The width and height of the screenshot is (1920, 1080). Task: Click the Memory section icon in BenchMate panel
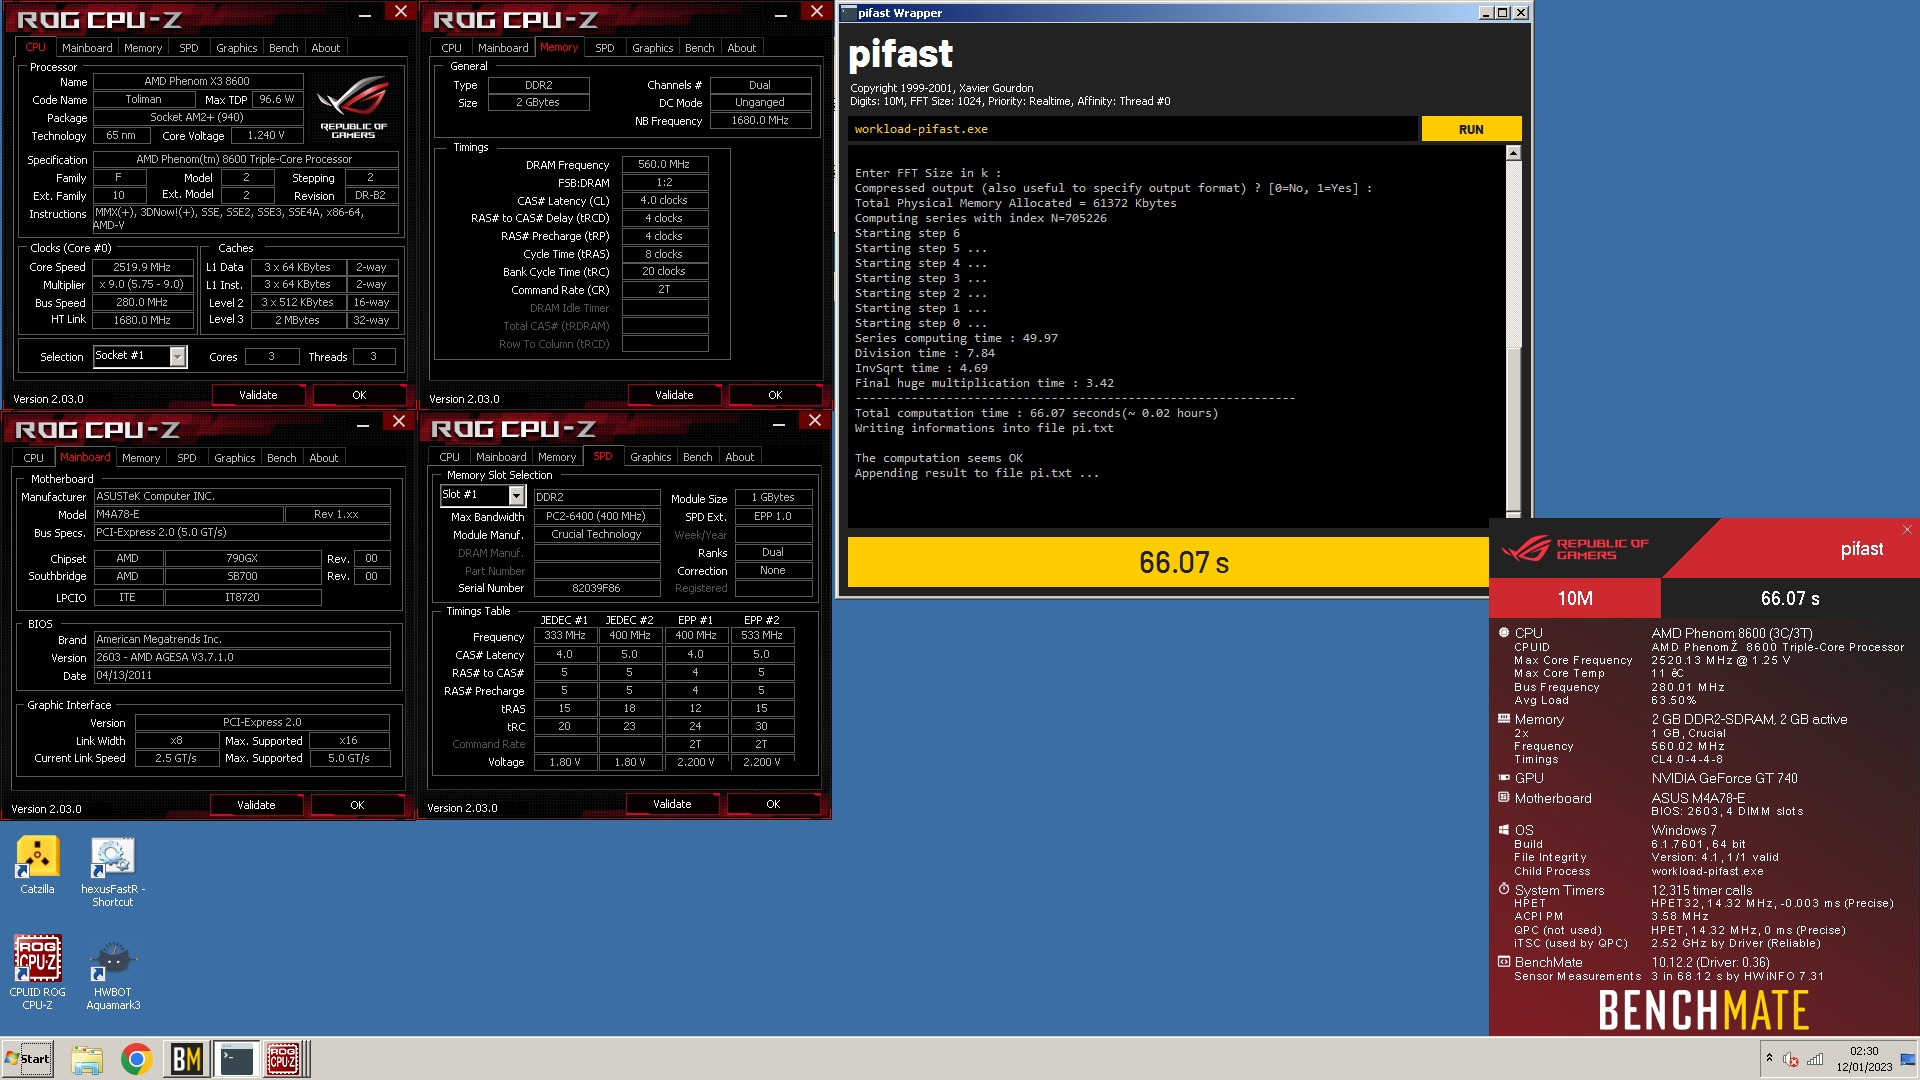1503,719
